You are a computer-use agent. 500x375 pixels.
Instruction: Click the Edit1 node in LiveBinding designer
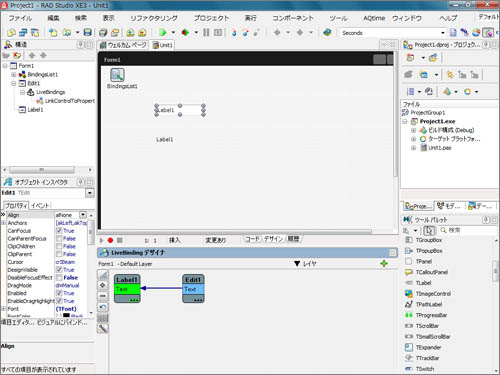193,288
